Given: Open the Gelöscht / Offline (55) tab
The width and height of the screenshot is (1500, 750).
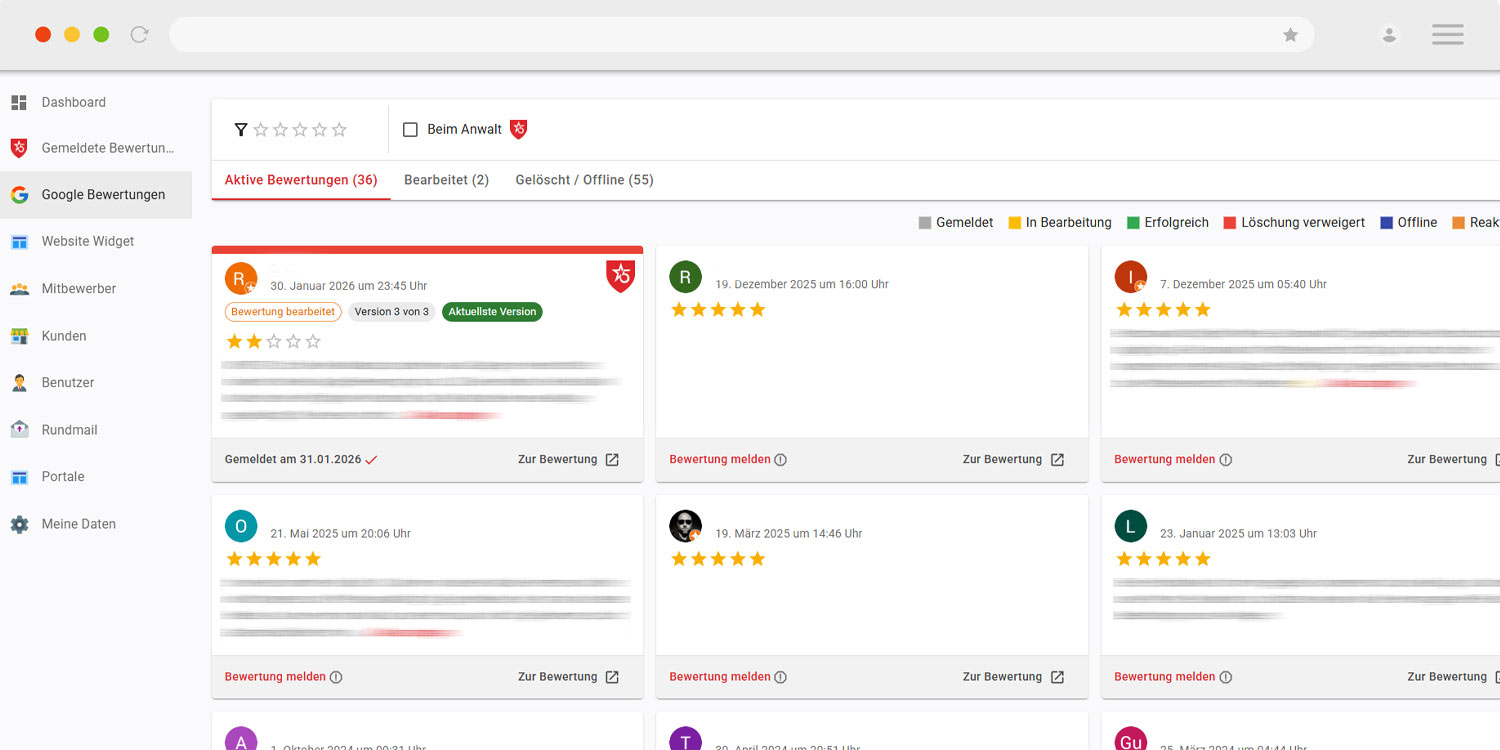Looking at the screenshot, I should tap(584, 180).
